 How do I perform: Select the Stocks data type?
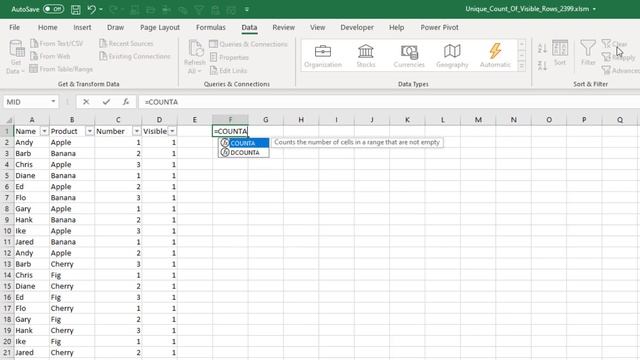click(x=366, y=56)
